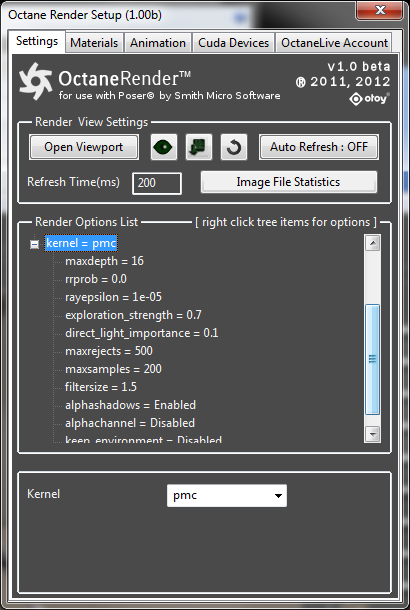Select exploration_strength = 0.7 item

(x=133, y=315)
